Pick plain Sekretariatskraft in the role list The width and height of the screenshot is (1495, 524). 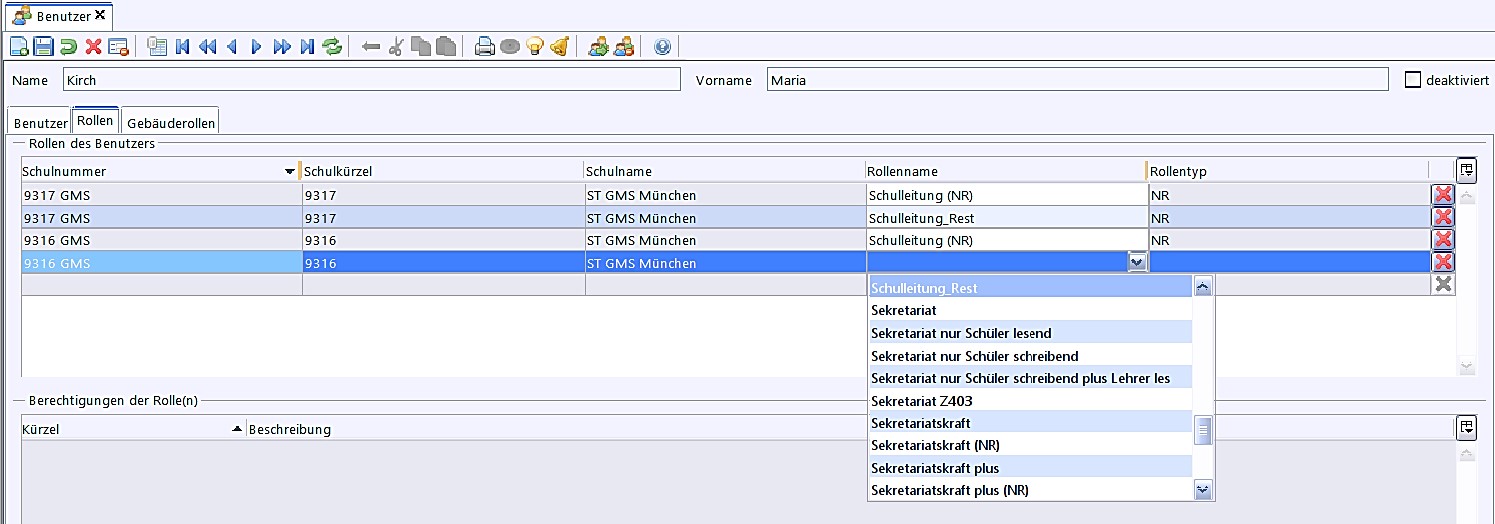1030,423
